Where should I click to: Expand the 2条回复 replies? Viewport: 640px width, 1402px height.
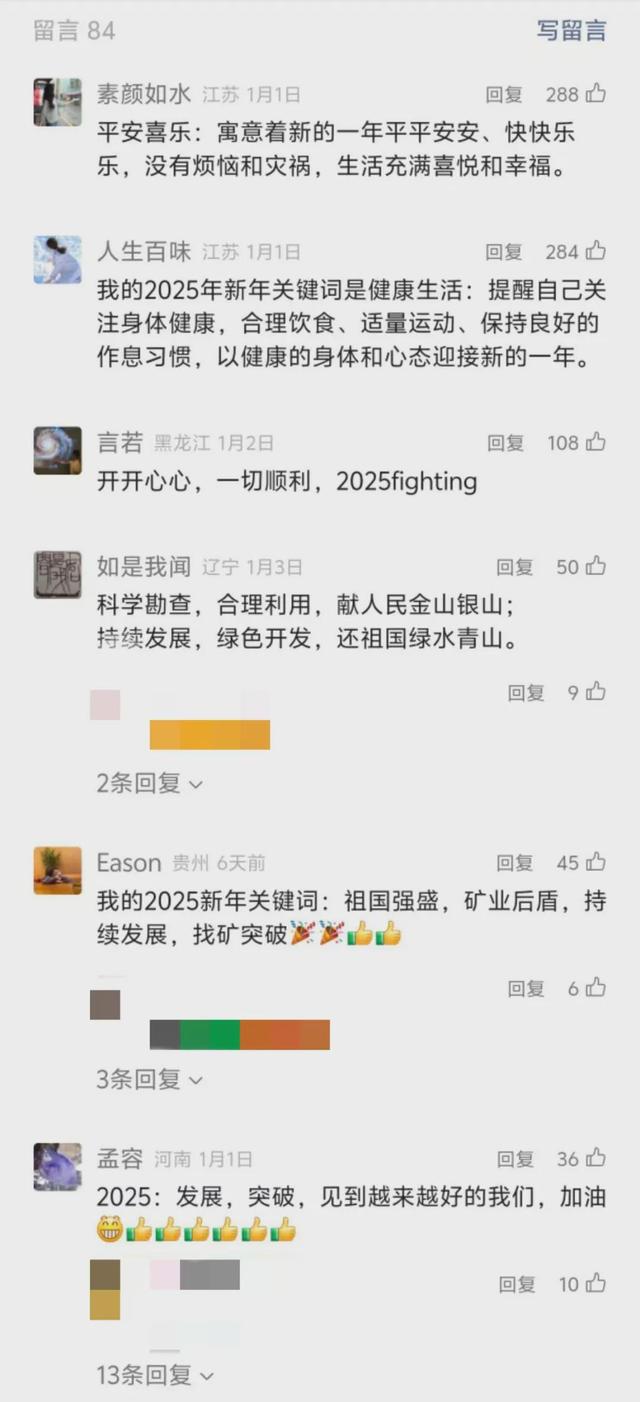coord(150,784)
